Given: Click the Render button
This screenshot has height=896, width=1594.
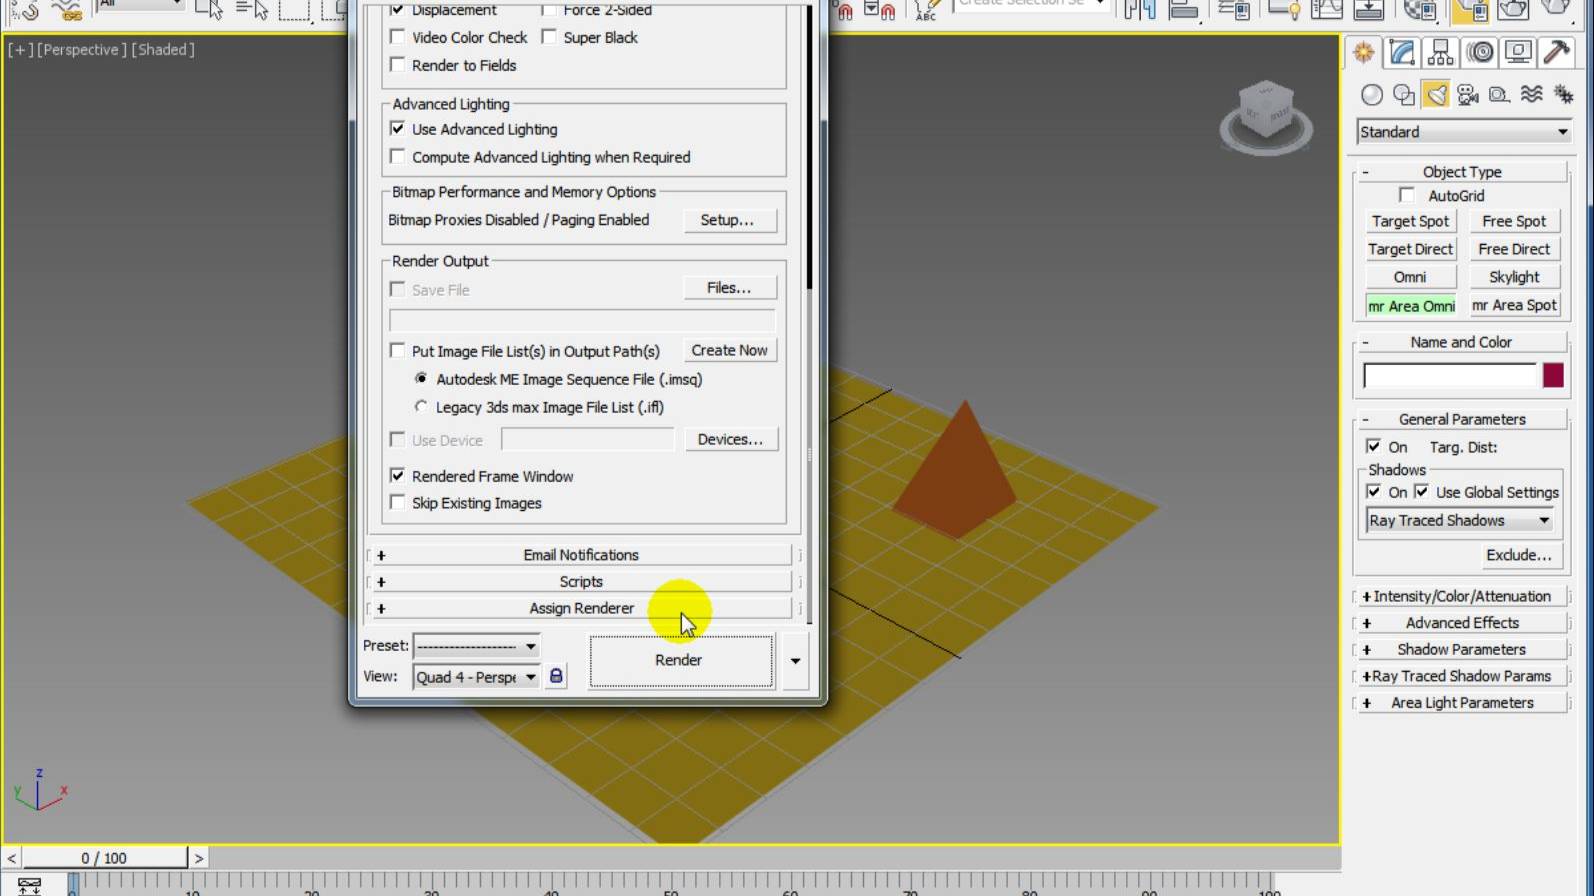Looking at the screenshot, I should pos(680,660).
